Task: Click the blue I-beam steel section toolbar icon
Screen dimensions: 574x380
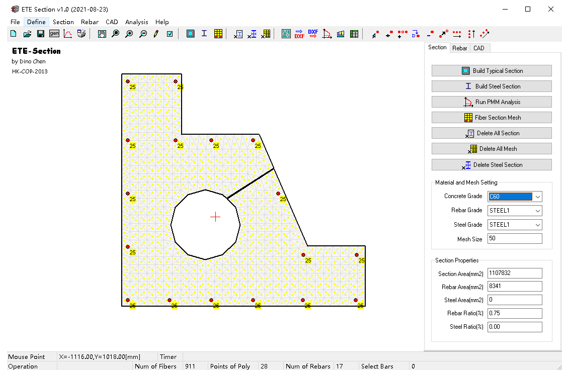Action: click(204, 34)
